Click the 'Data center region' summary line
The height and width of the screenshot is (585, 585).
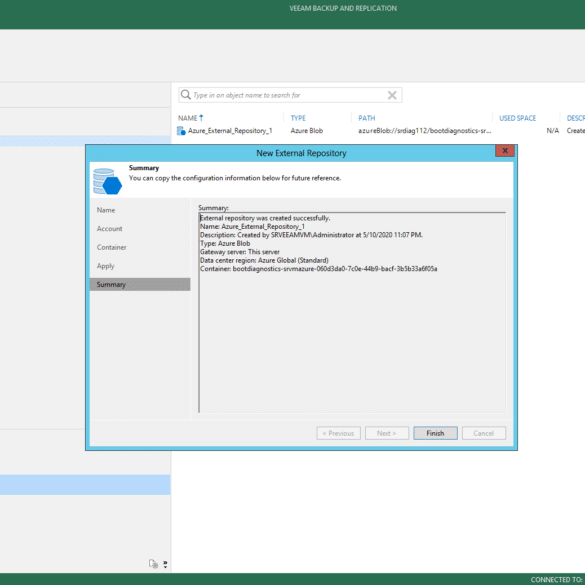264,260
